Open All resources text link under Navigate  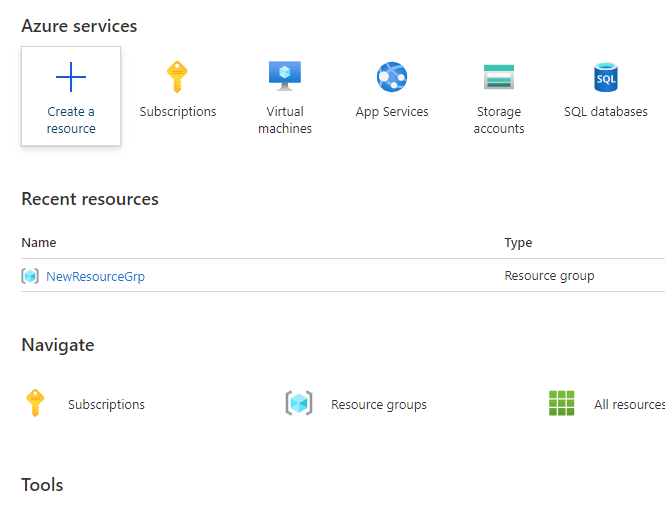(x=629, y=405)
